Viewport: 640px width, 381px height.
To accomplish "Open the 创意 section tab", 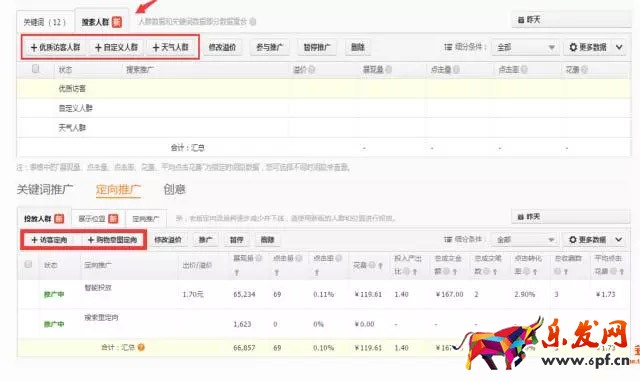I will click(174, 189).
